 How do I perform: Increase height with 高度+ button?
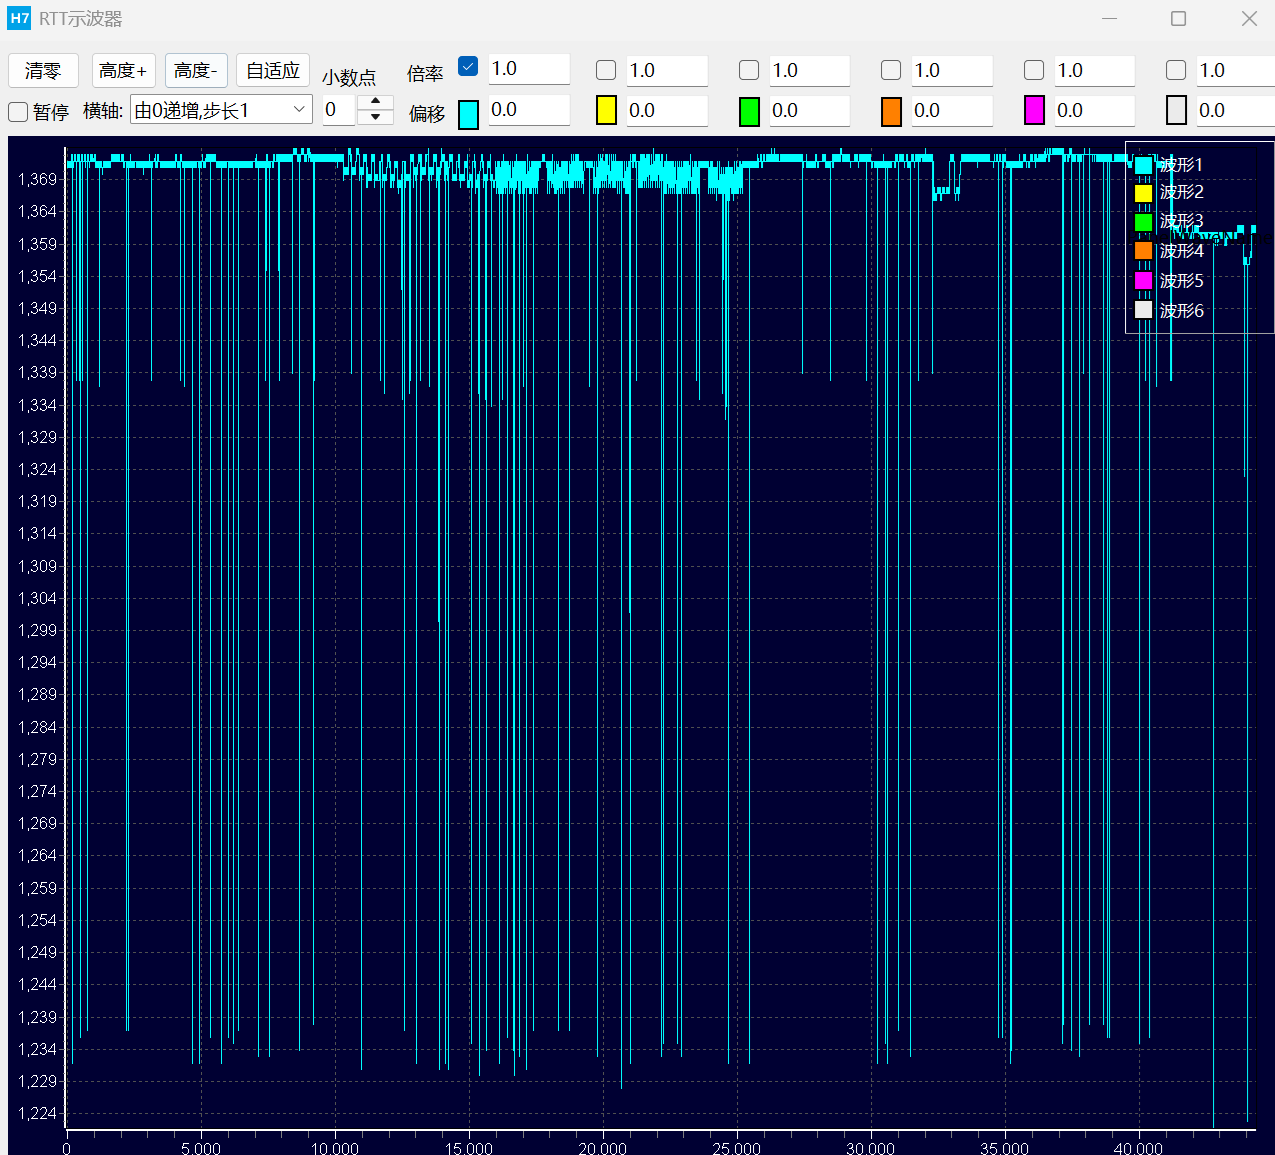(123, 71)
